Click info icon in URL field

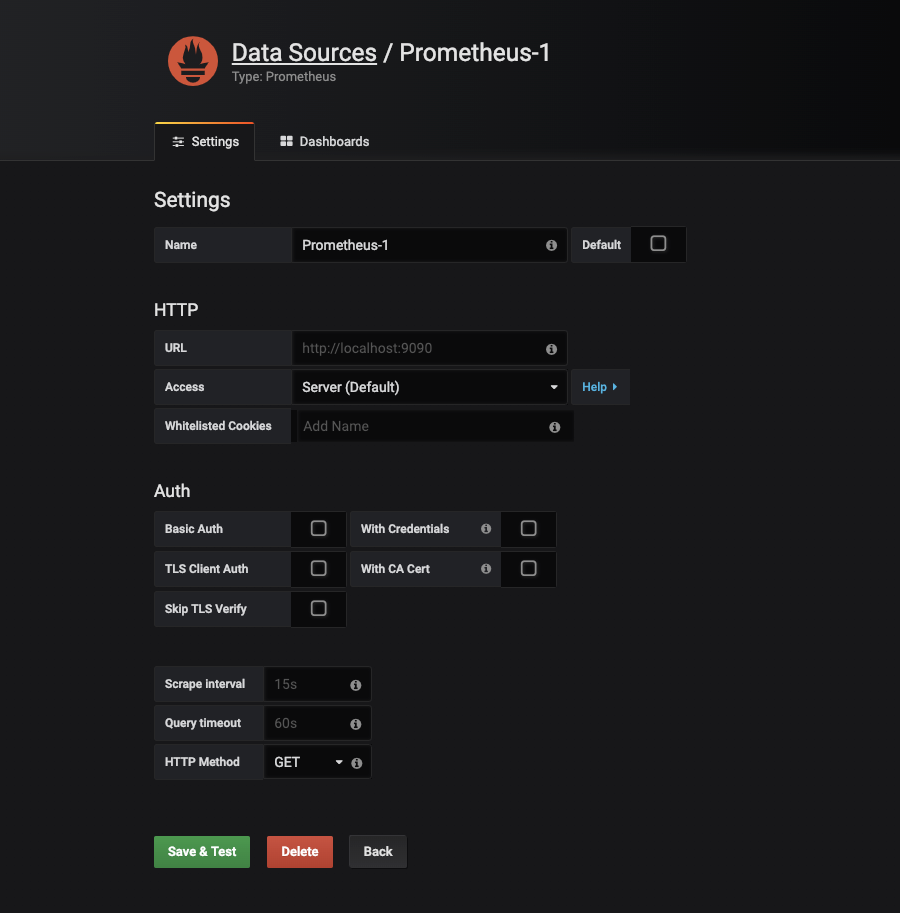click(551, 349)
